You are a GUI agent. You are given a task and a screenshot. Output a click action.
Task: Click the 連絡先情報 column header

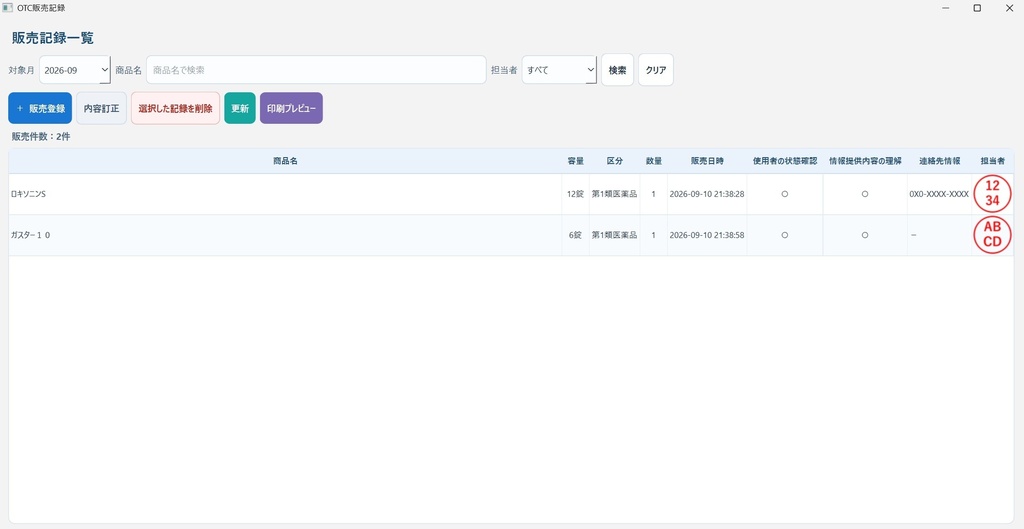click(939, 161)
